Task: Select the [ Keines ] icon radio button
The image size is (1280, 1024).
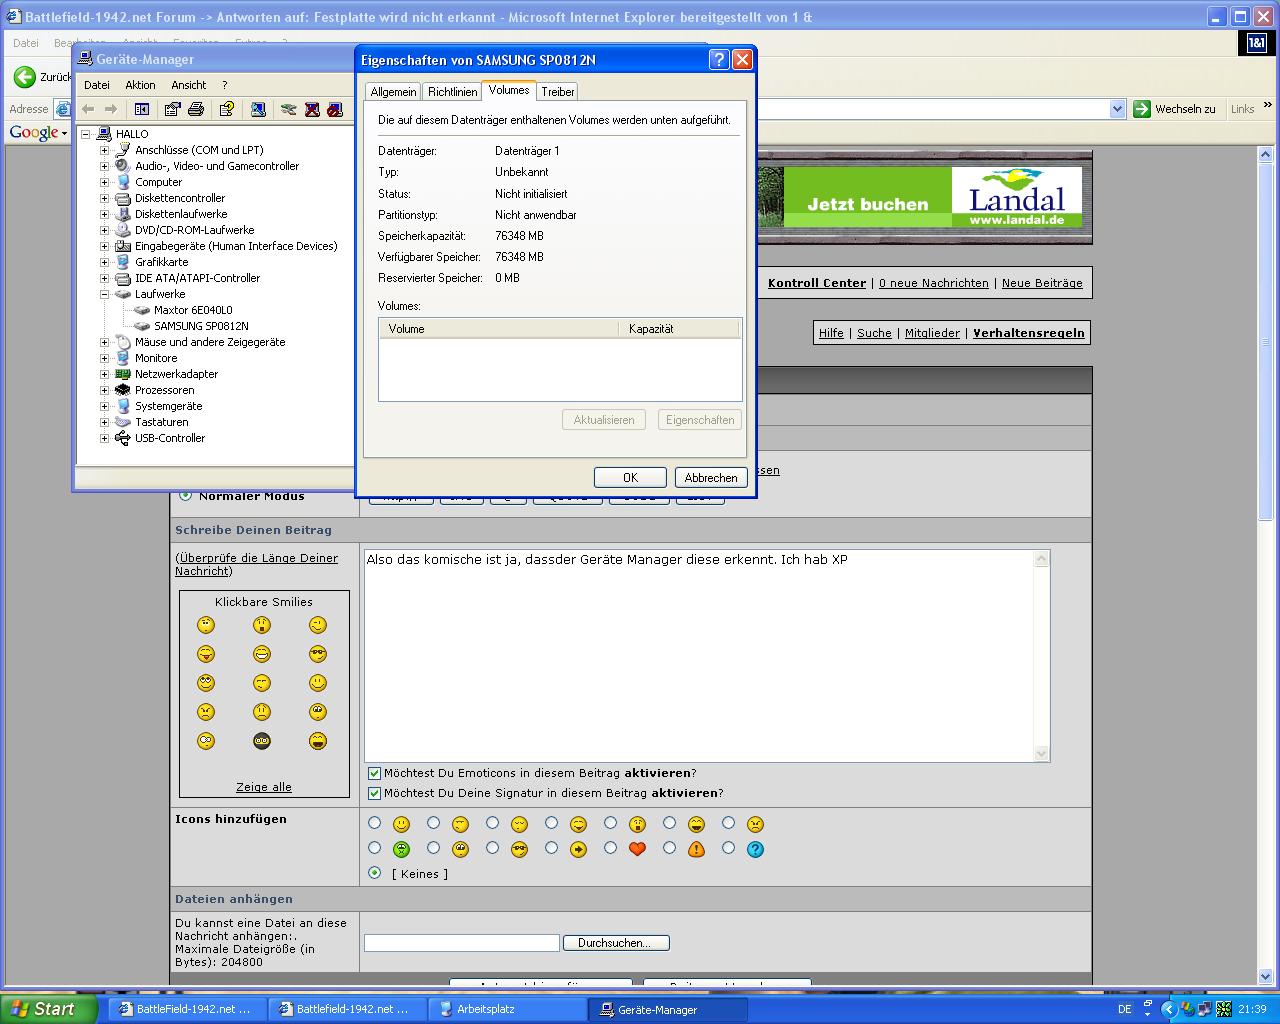Action: point(374,873)
